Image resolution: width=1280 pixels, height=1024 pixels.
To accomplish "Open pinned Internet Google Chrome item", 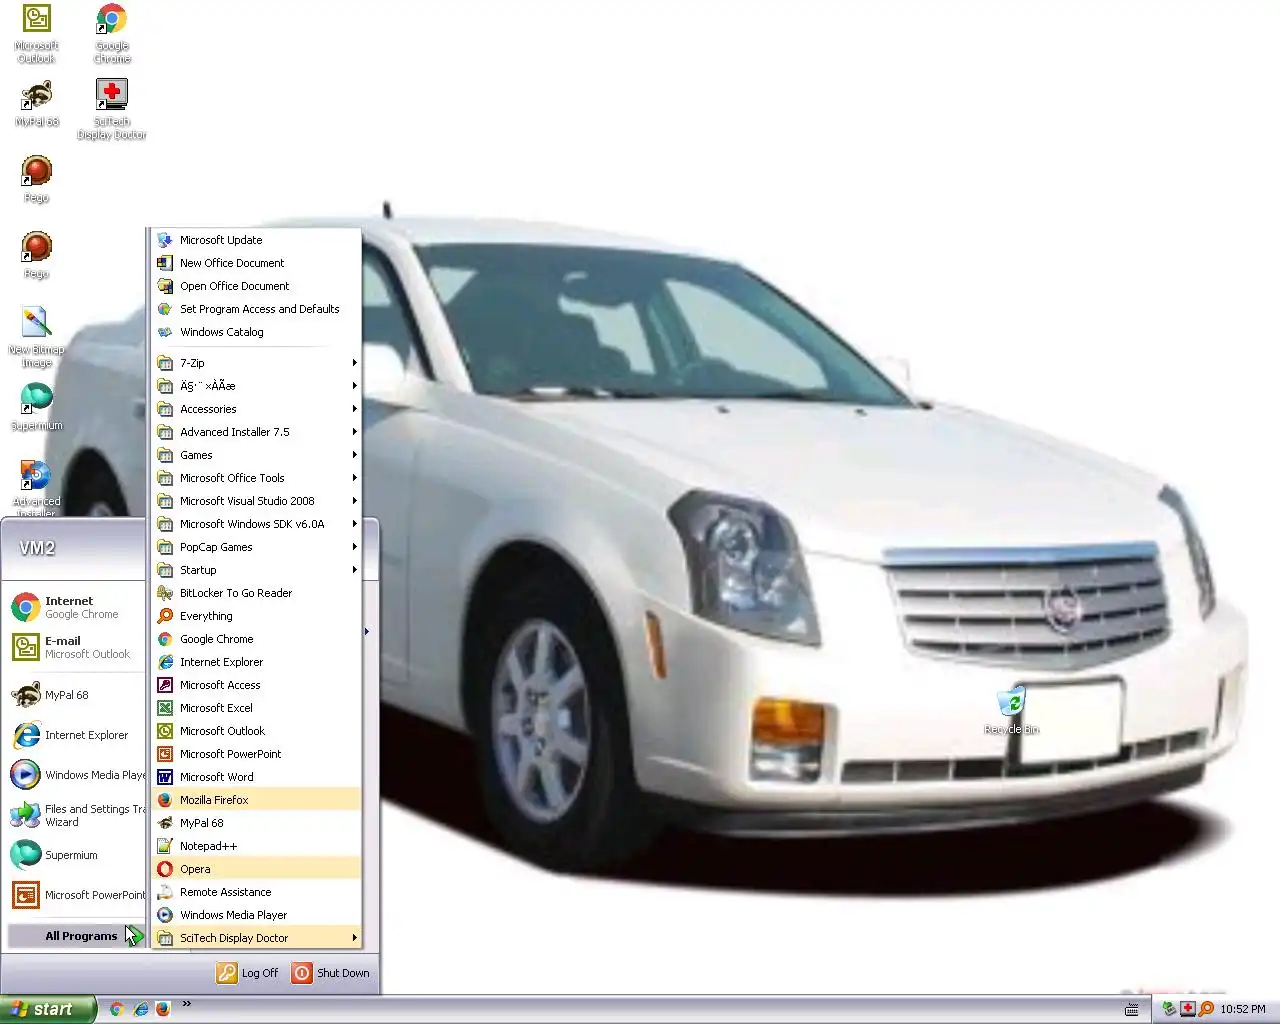I will (x=76, y=607).
